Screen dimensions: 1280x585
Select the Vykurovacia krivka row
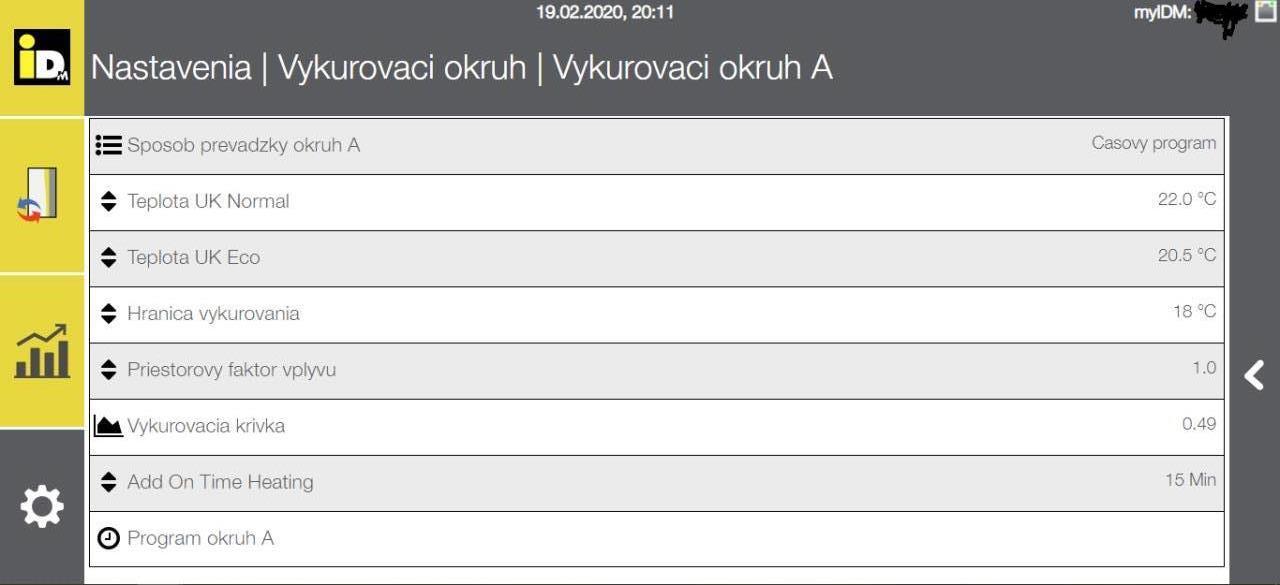pyautogui.click(x=657, y=427)
